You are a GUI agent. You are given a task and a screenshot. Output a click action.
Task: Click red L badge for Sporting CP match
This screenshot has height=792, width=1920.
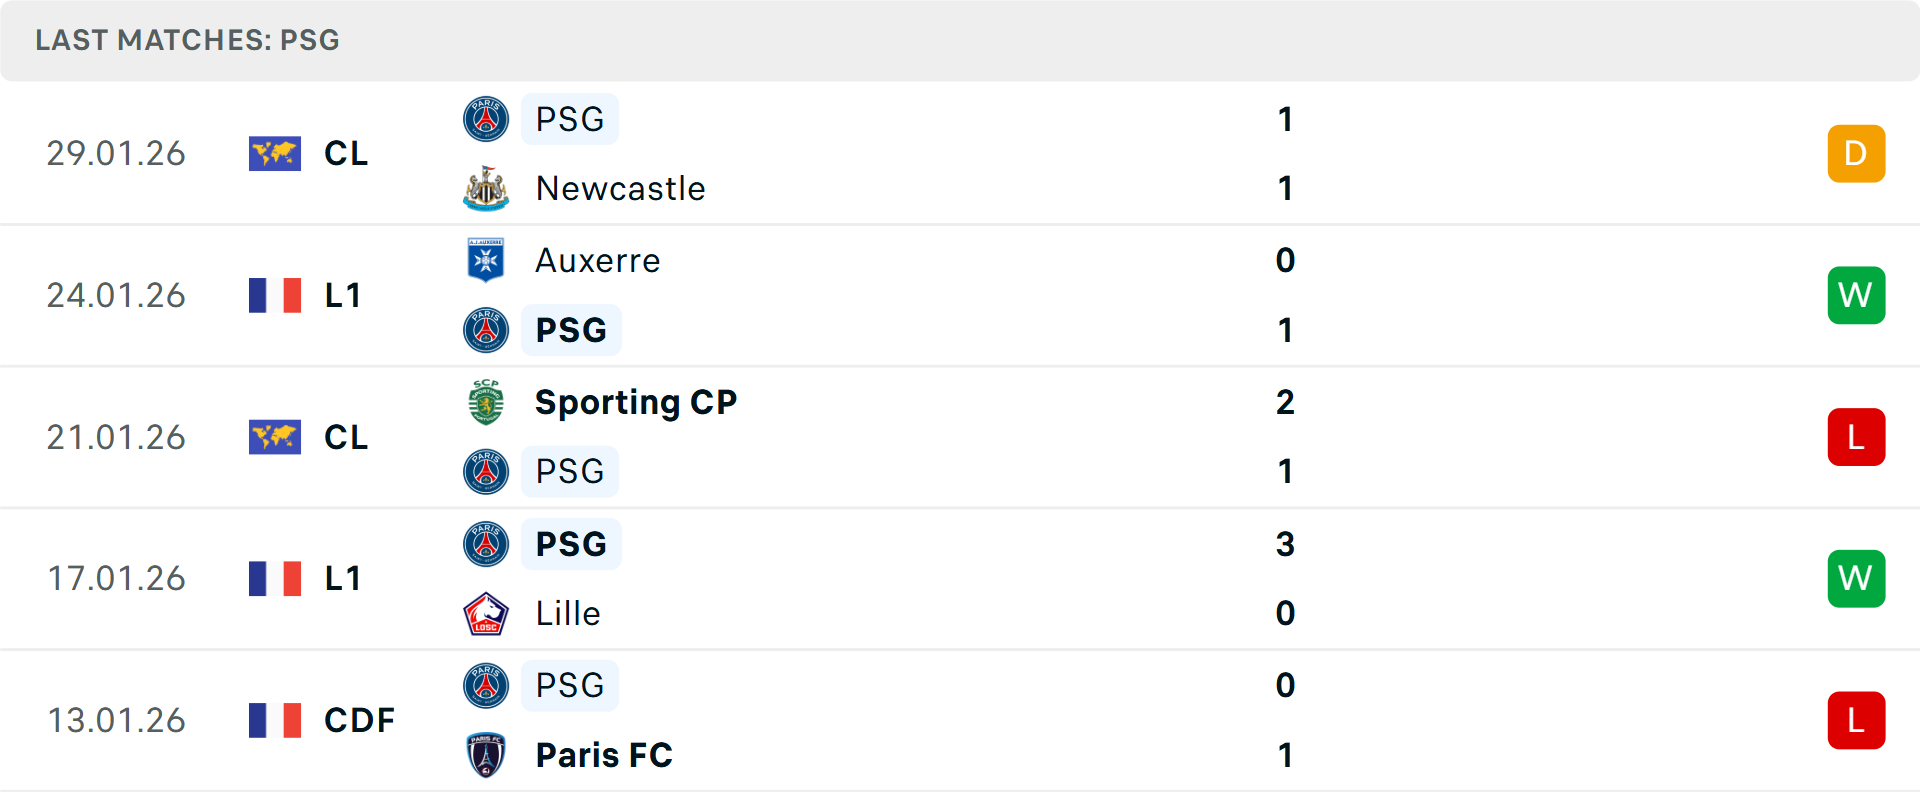click(1856, 437)
